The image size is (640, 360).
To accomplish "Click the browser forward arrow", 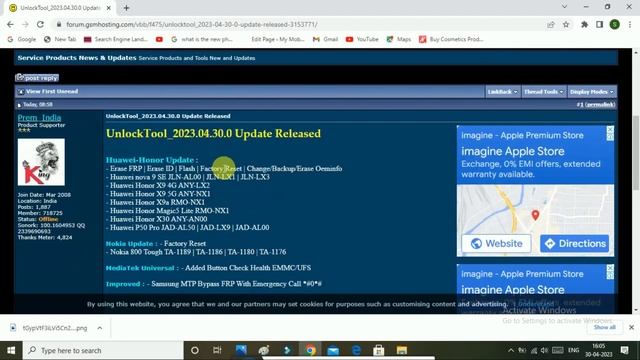I will (x=25, y=24).
